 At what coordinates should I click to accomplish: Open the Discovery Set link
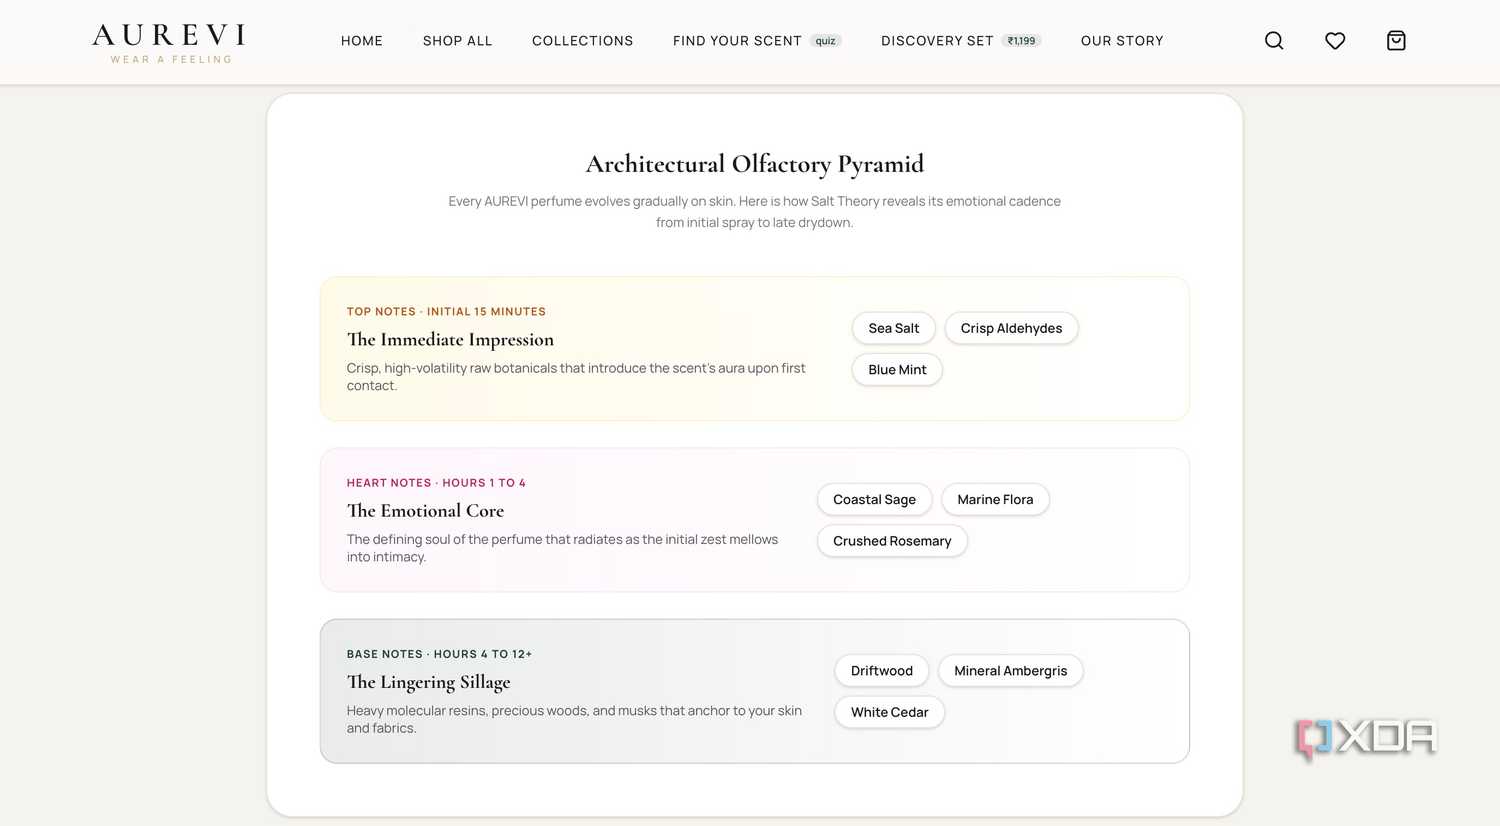[x=961, y=41]
